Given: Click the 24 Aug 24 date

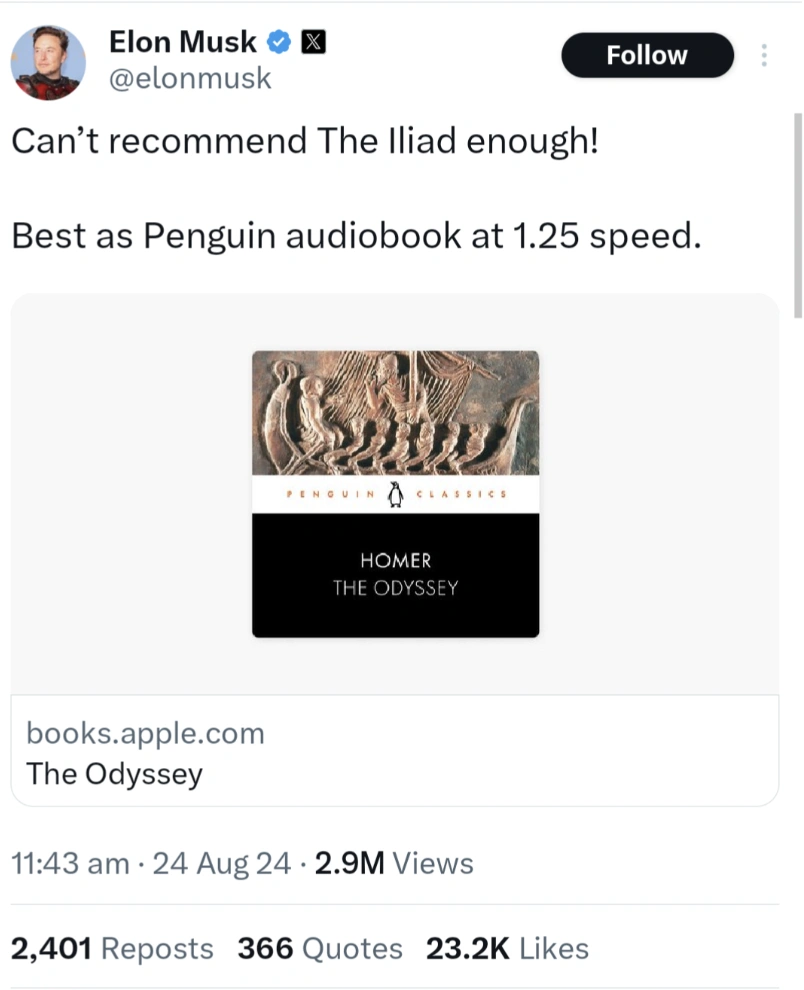Looking at the screenshot, I should click(x=222, y=863).
